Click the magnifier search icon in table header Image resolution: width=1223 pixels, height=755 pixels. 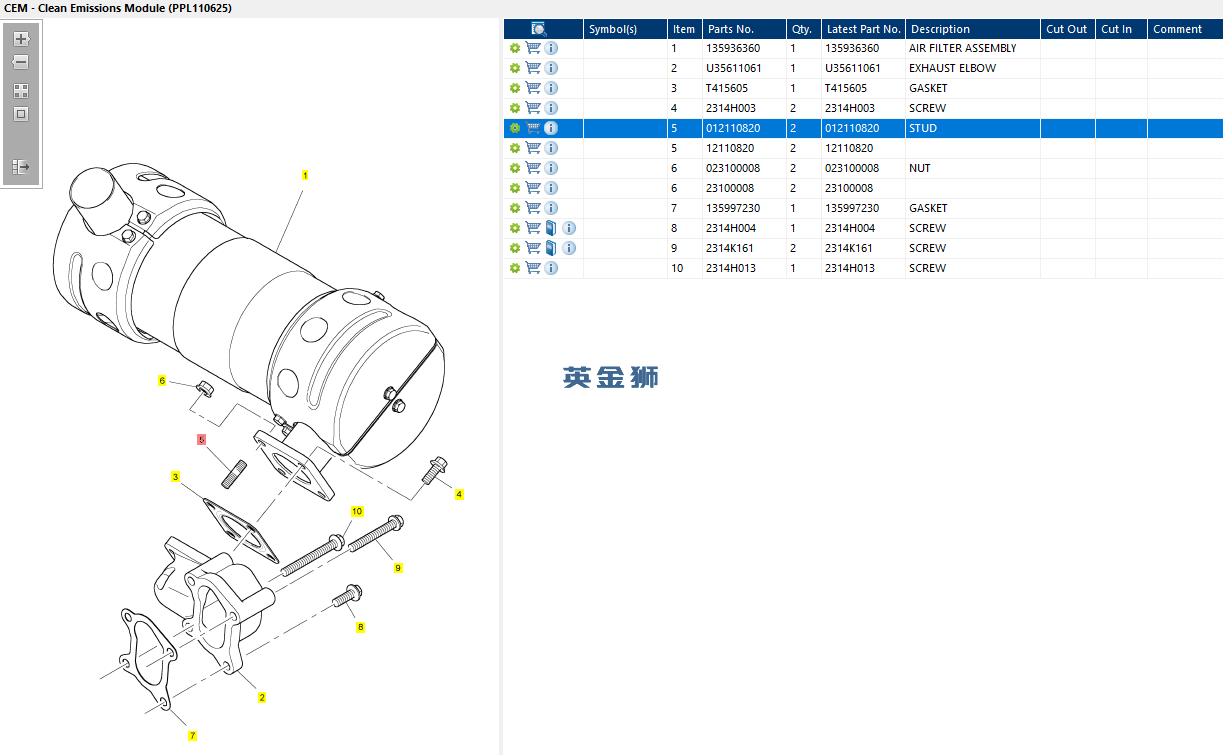pyautogui.click(x=539, y=29)
